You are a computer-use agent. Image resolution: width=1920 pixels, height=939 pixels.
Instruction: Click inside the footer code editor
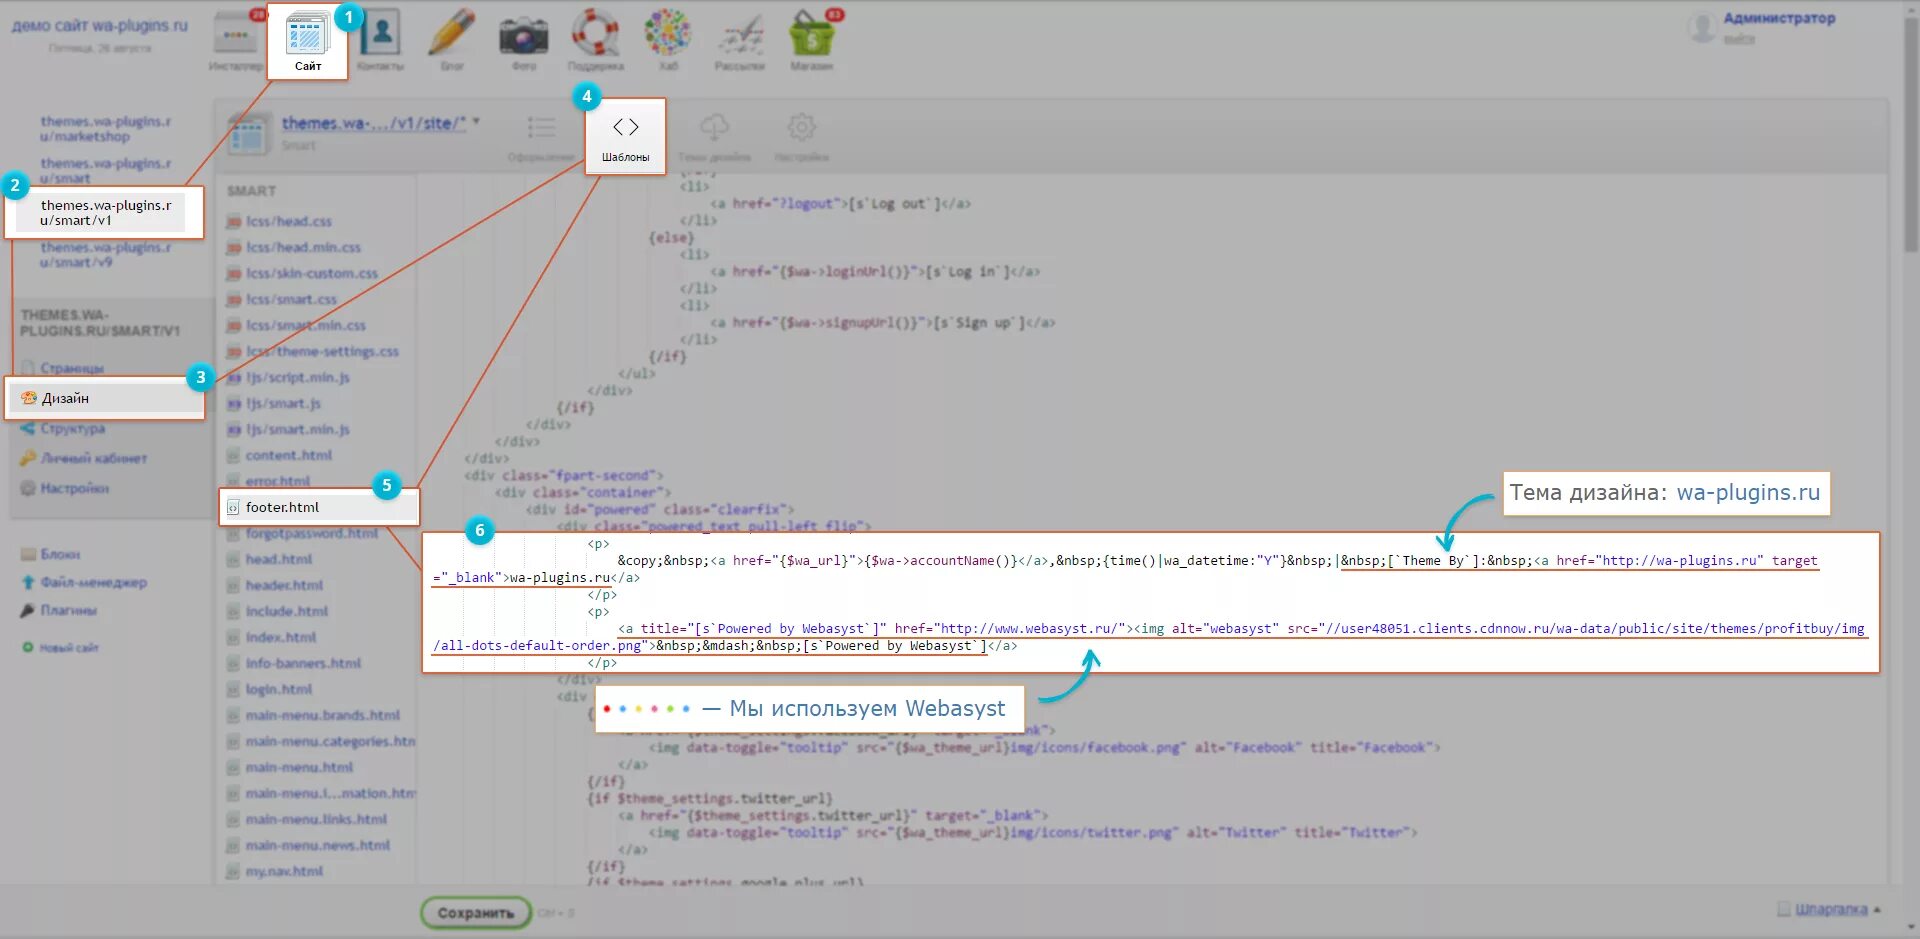[1150, 603]
